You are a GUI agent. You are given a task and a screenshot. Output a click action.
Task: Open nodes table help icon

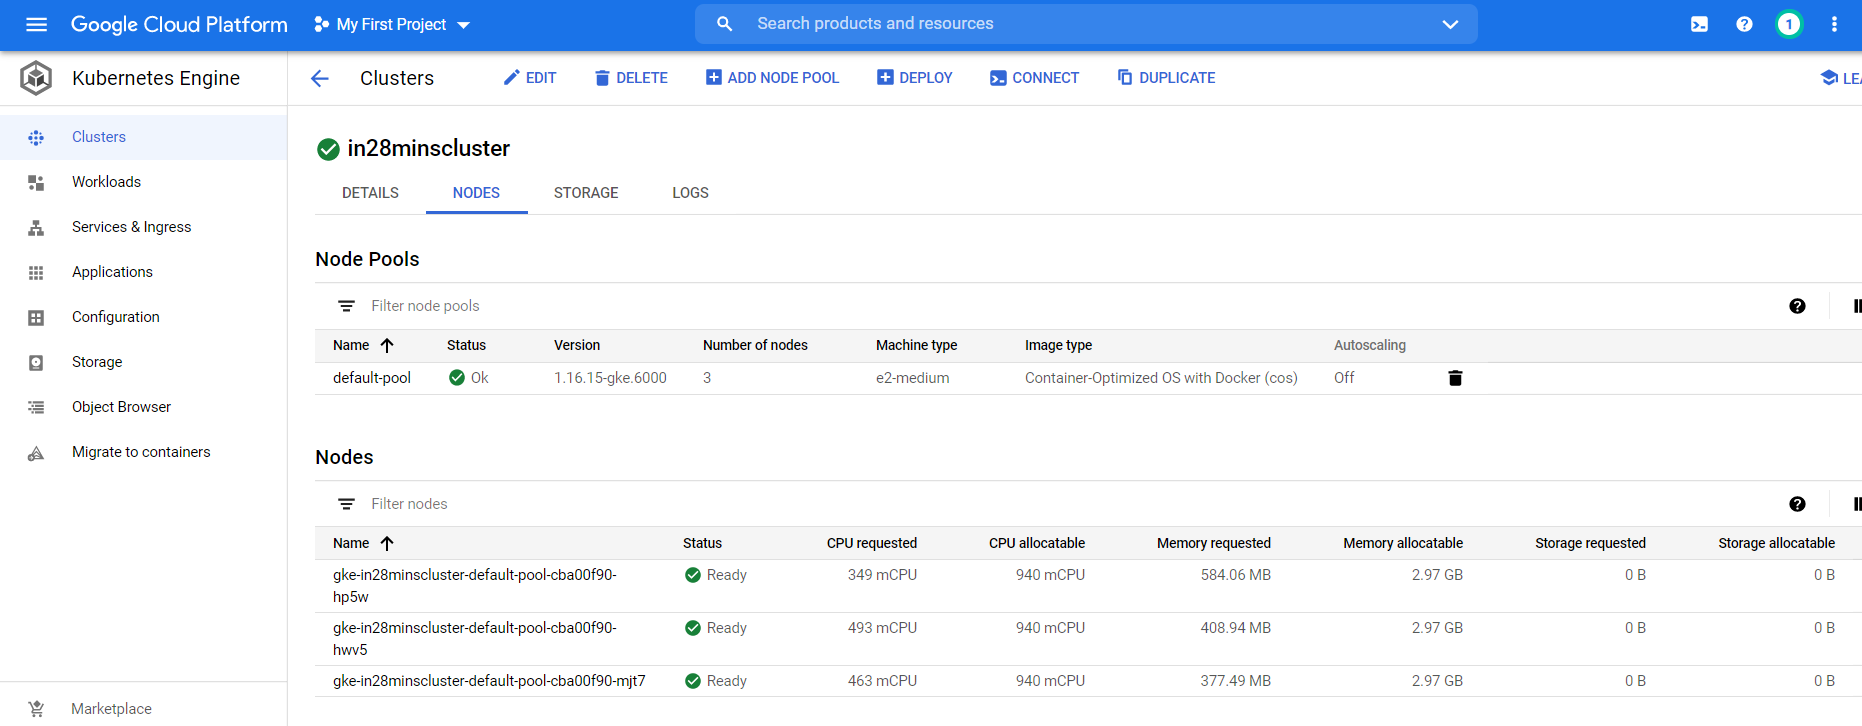[1797, 504]
